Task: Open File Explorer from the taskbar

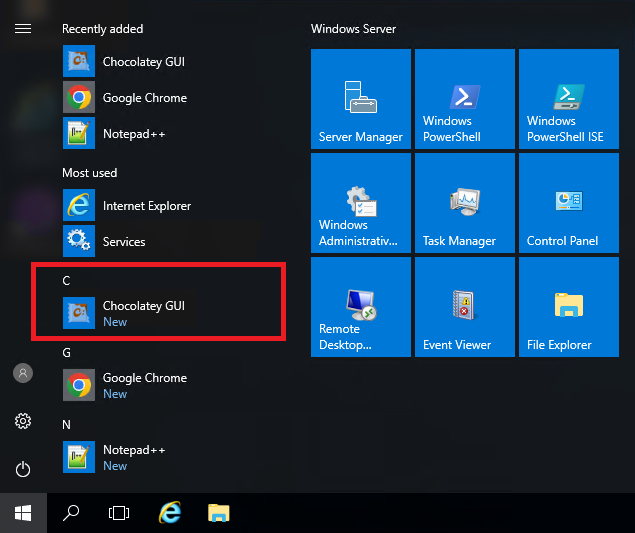Action: pyautogui.click(x=219, y=513)
